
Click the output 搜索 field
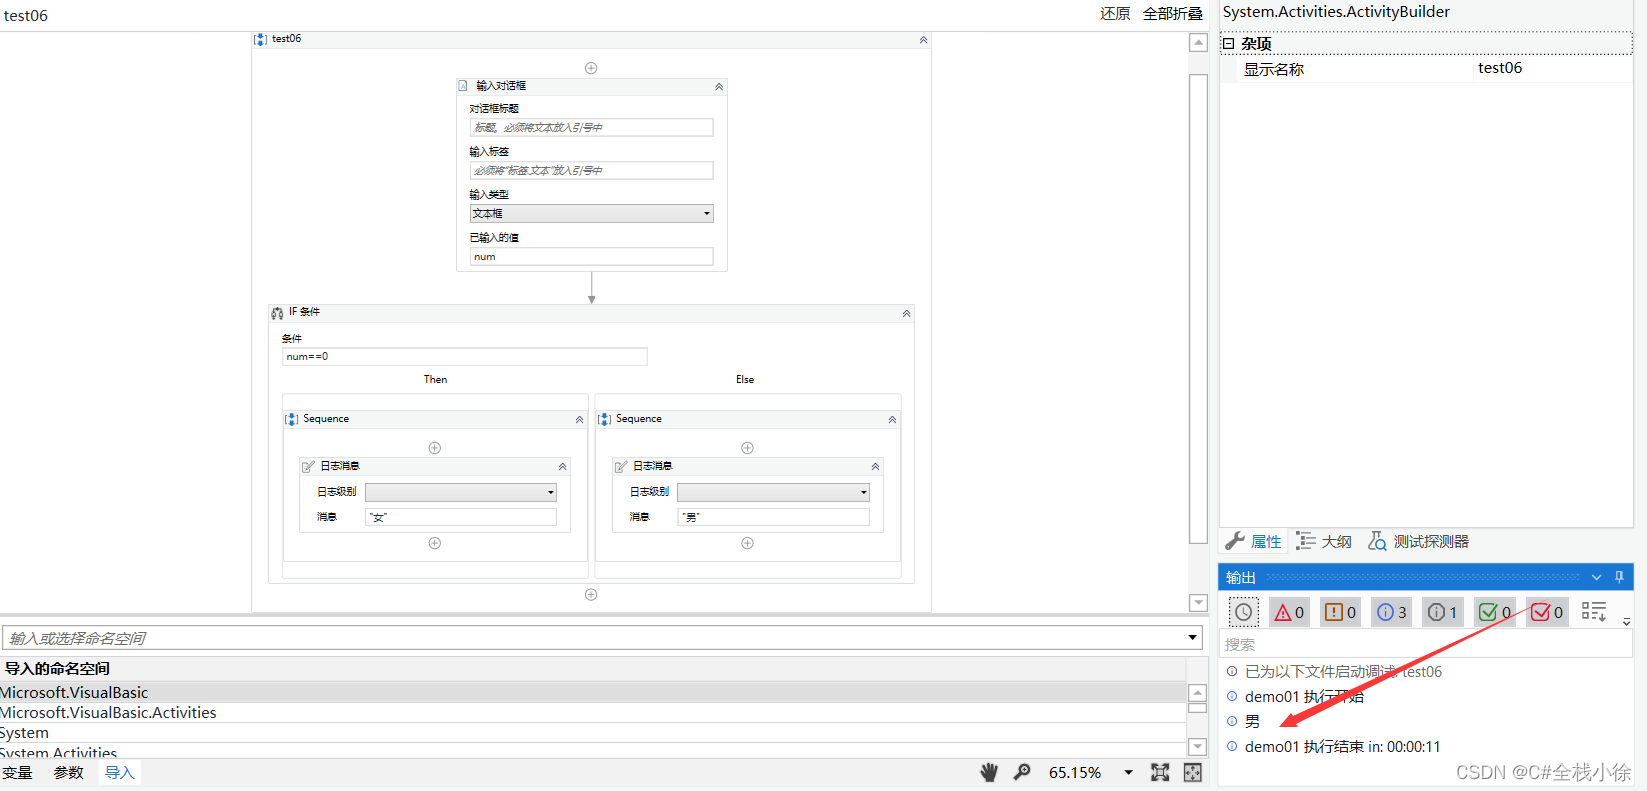[x=1424, y=645]
